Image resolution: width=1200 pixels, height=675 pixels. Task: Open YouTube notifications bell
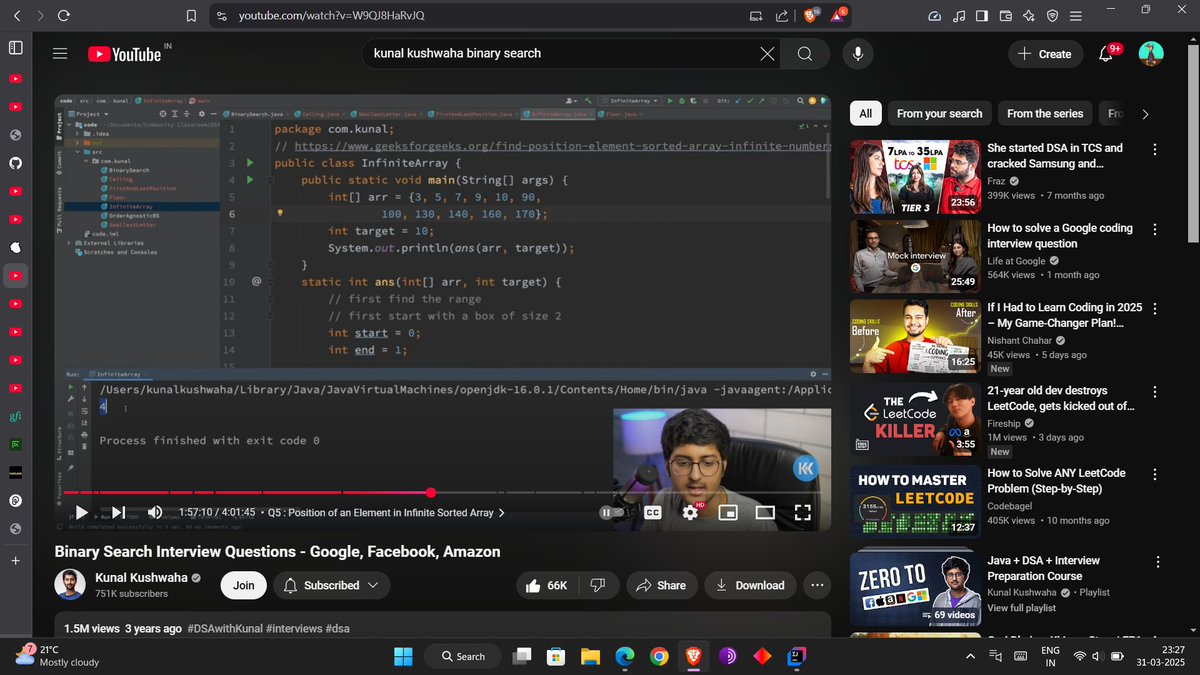[x=1106, y=54]
